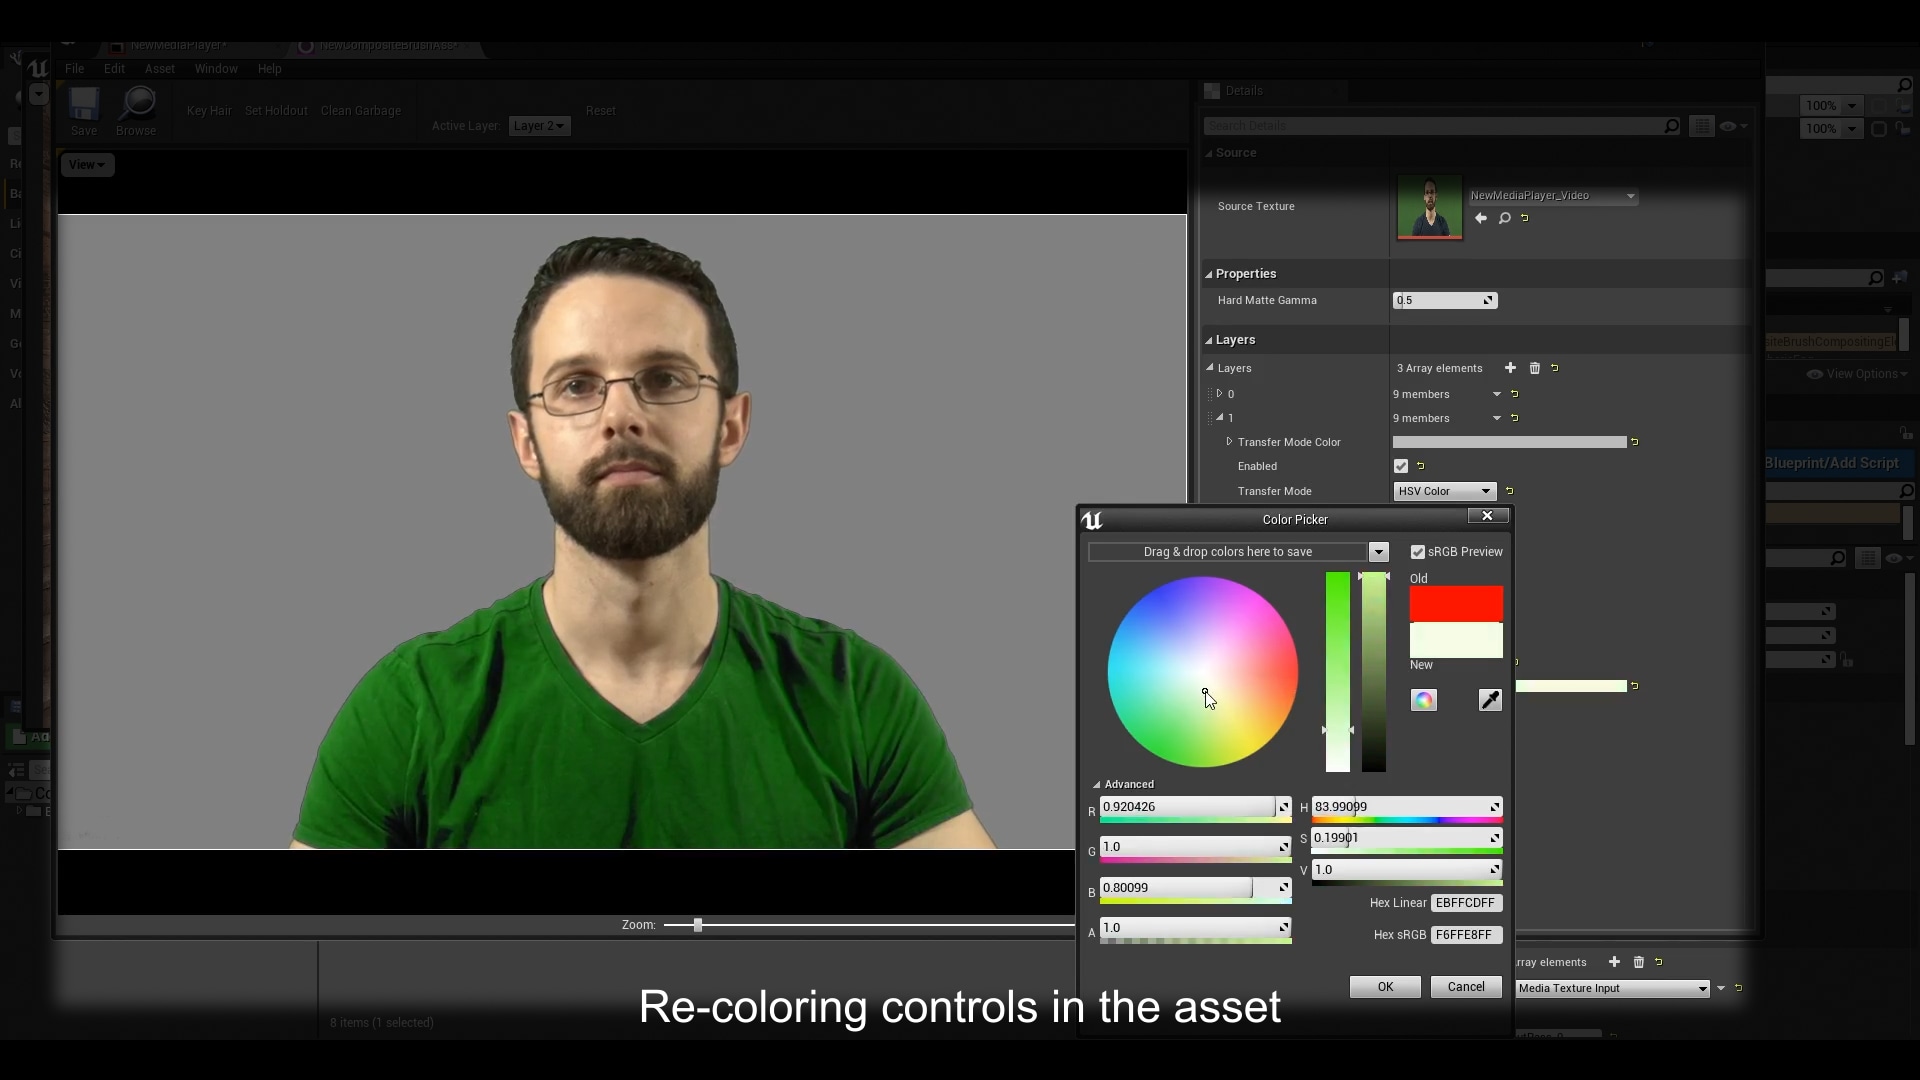
Task: Delete array elements using the trash icon
Action: pyautogui.click(x=1534, y=368)
